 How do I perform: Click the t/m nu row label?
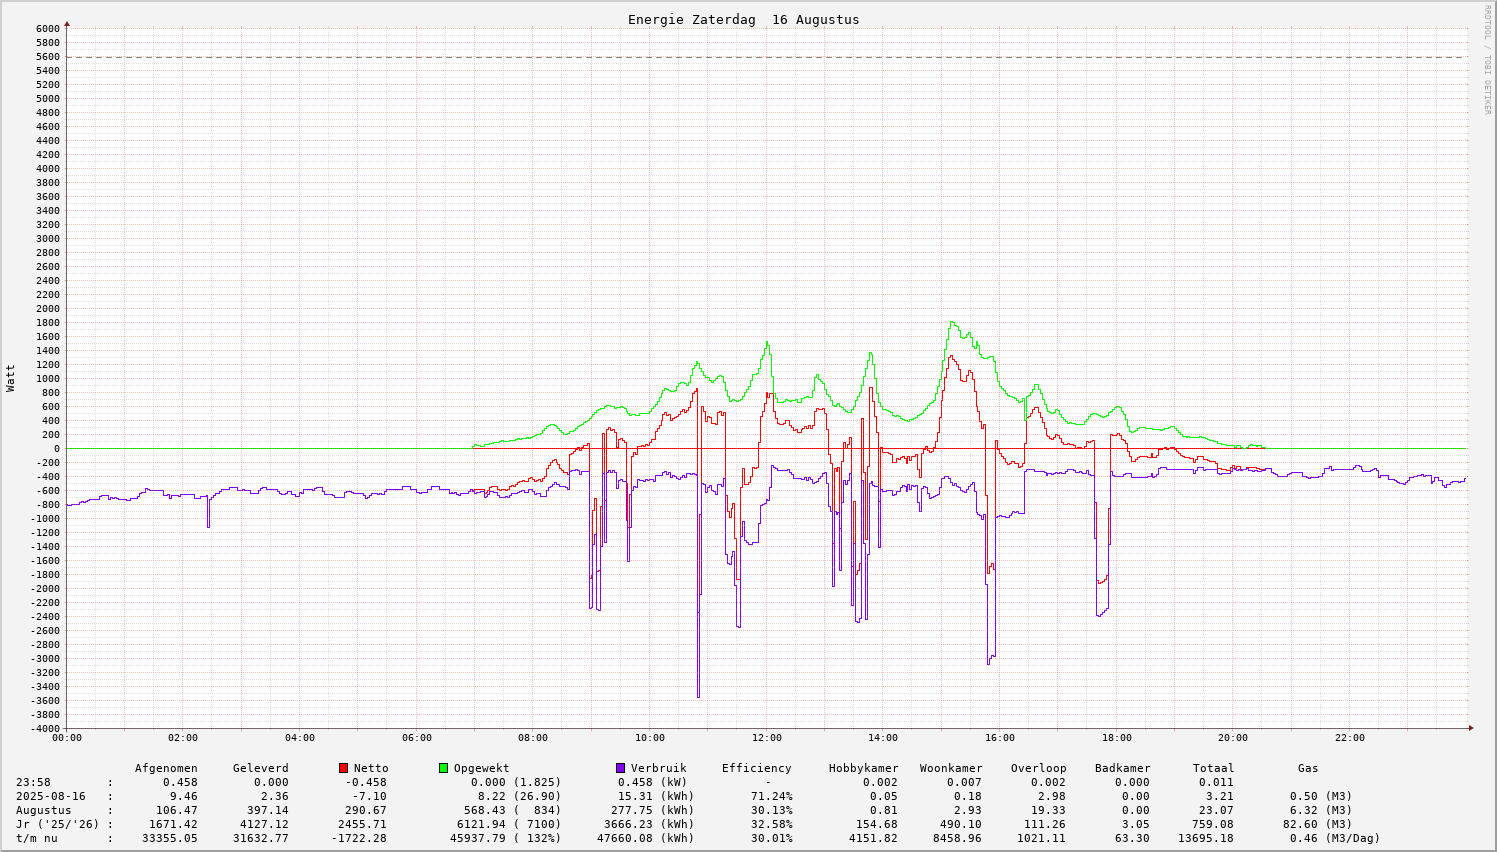point(36,838)
